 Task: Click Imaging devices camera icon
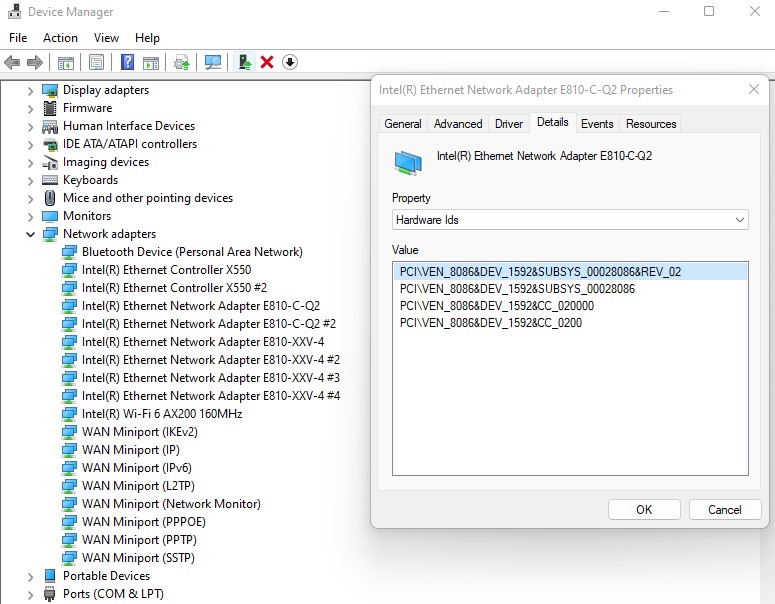tap(50, 162)
